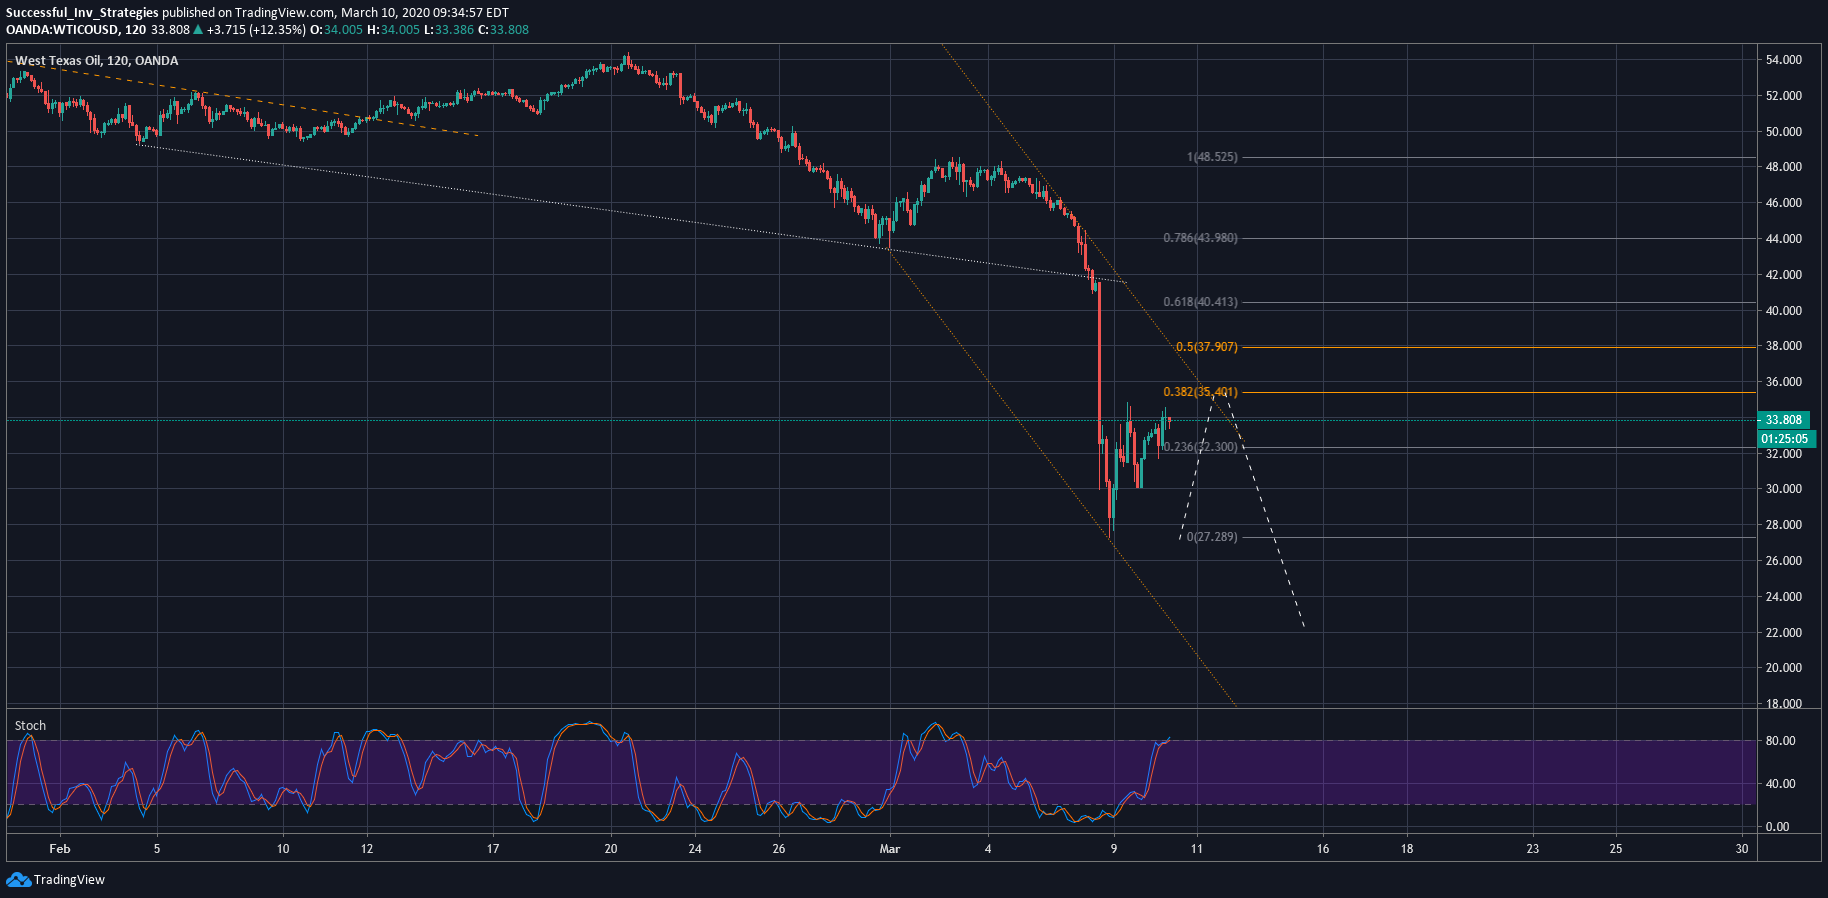Click date axis label 24

pos(695,849)
